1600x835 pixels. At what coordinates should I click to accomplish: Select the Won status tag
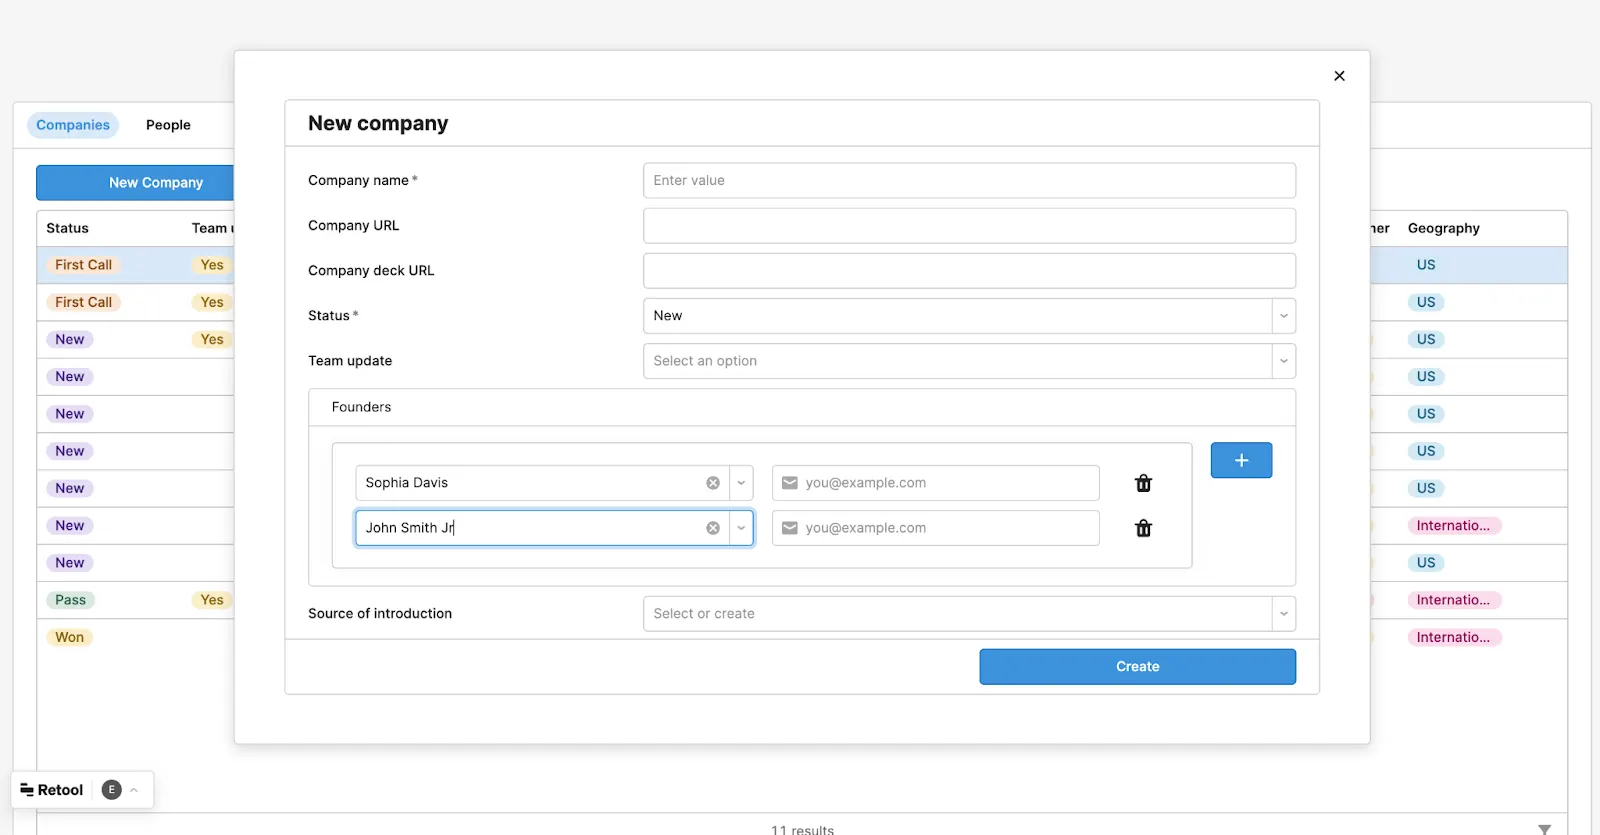[x=69, y=637]
